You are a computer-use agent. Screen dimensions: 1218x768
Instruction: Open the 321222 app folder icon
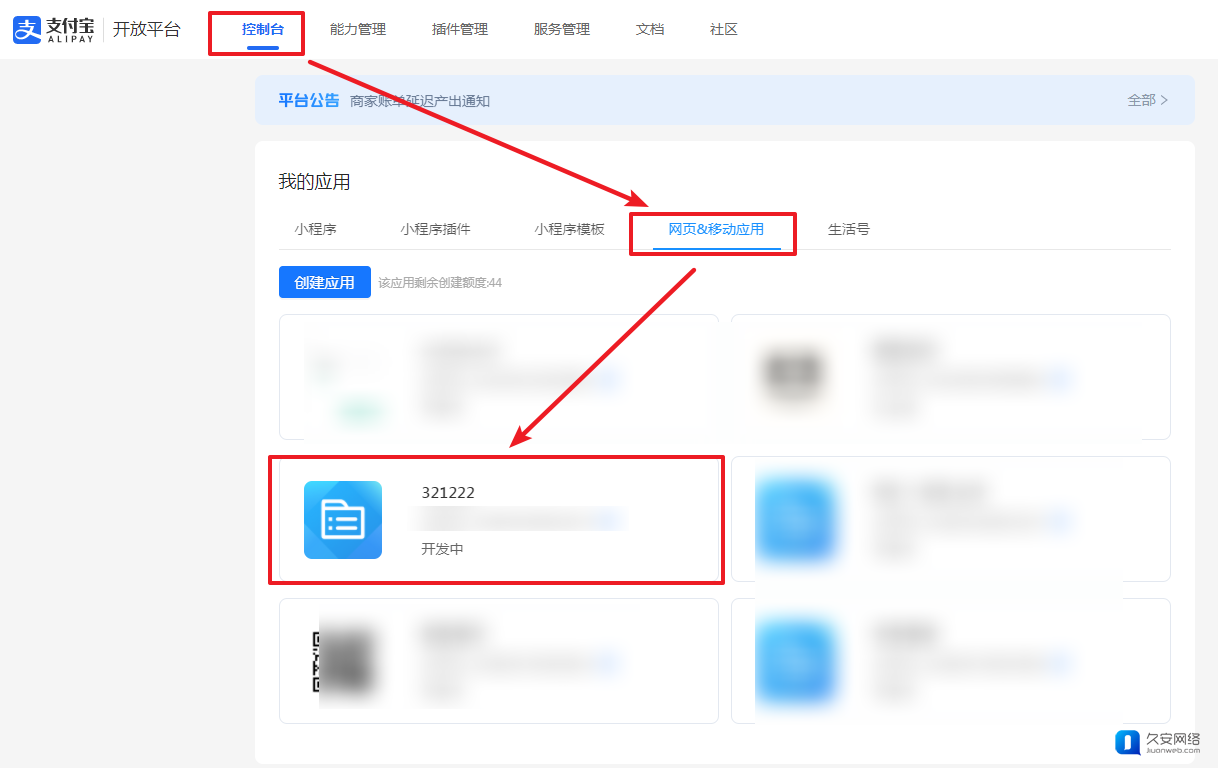[342, 520]
